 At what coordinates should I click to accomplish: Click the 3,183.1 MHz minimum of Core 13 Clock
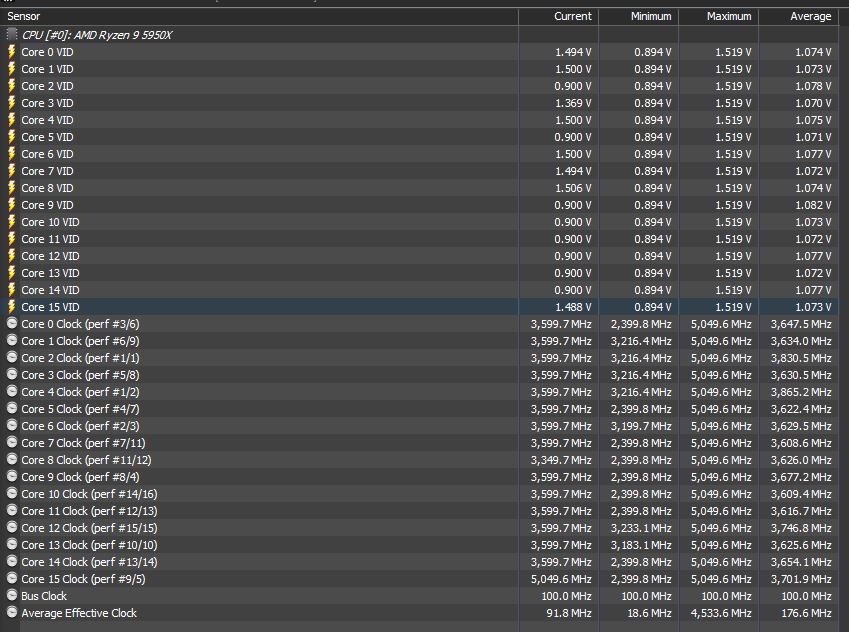pyautogui.click(x=641, y=545)
